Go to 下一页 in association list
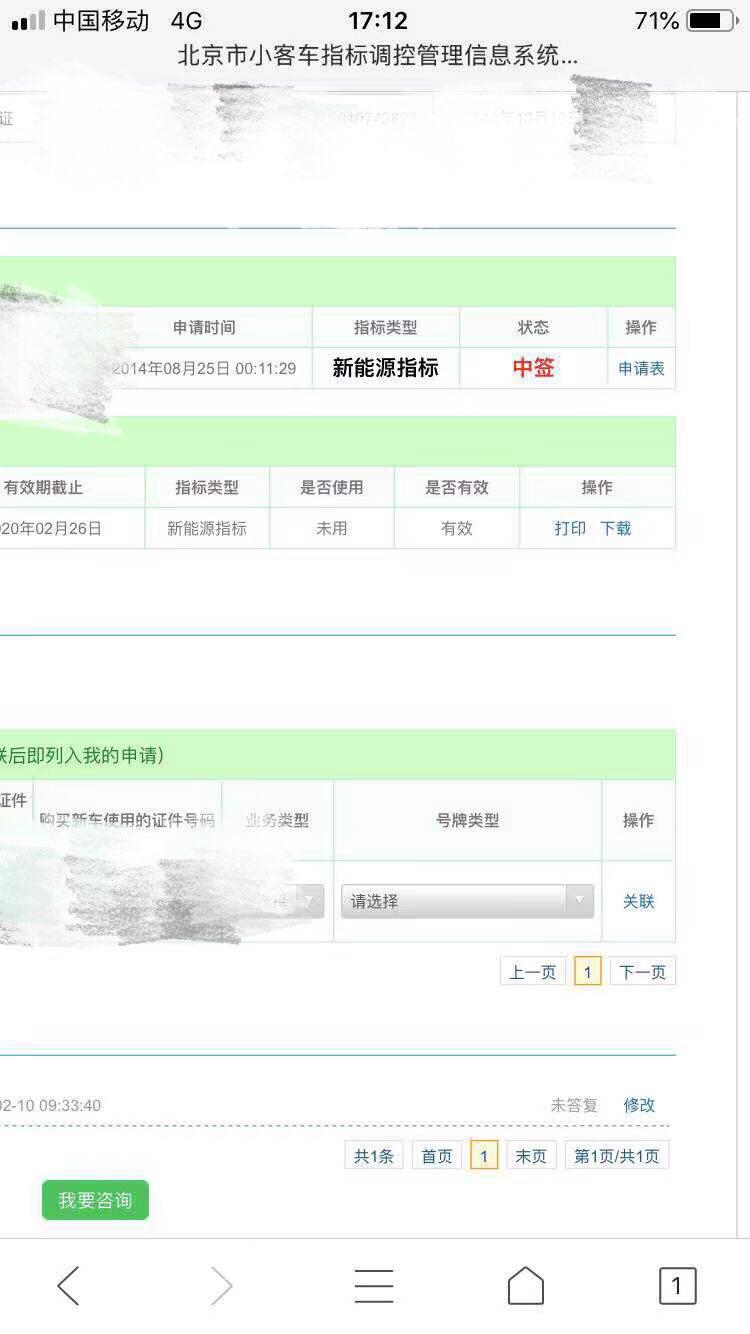Viewport: 750px width, 1334px height. pos(643,972)
